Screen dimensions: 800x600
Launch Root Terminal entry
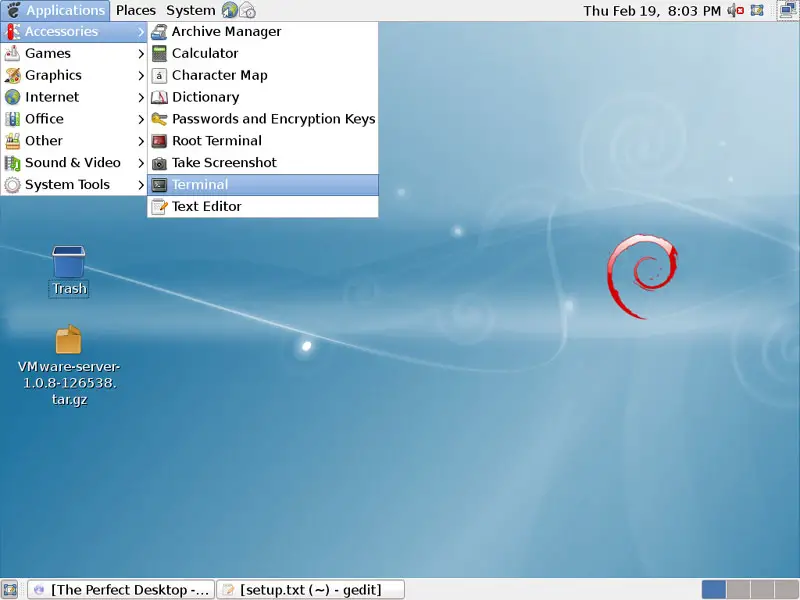pos(263,141)
